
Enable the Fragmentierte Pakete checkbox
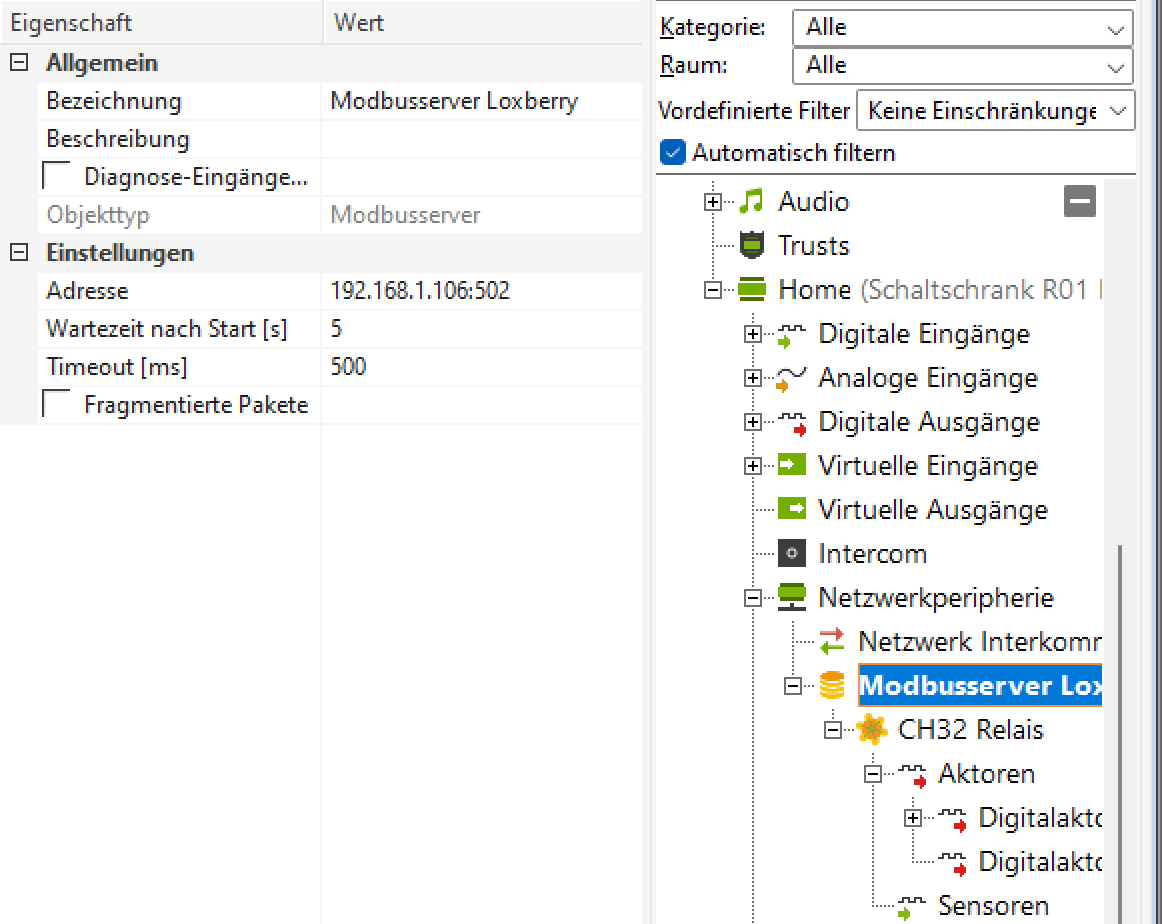pos(57,405)
